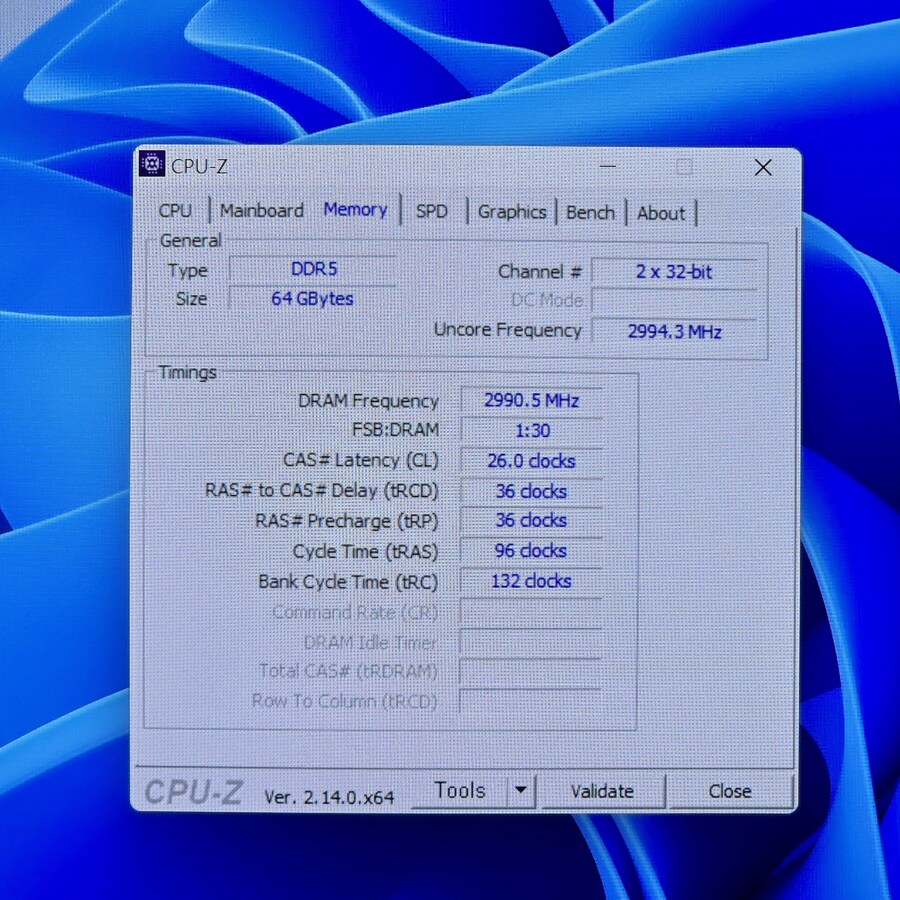Go to the SPD tab

point(432,211)
